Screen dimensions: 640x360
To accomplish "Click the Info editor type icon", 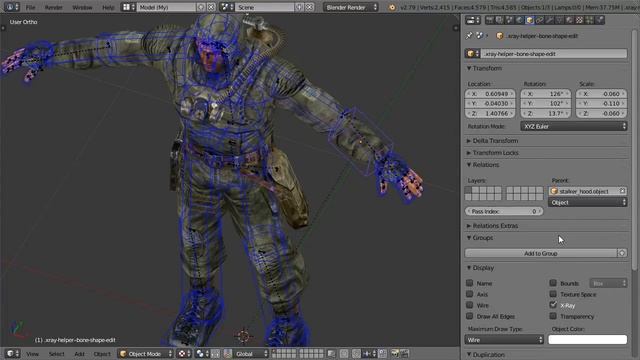I will (x=11, y=7).
